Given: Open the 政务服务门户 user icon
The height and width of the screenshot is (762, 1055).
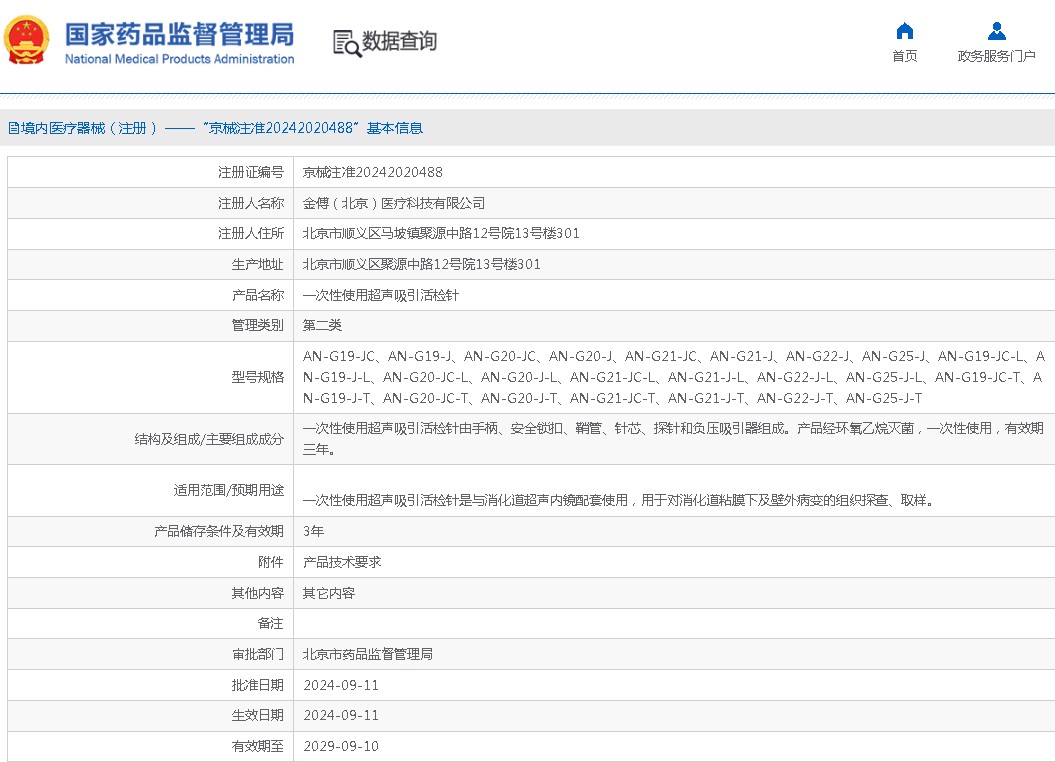Looking at the screenshot, I should [996, 31].
